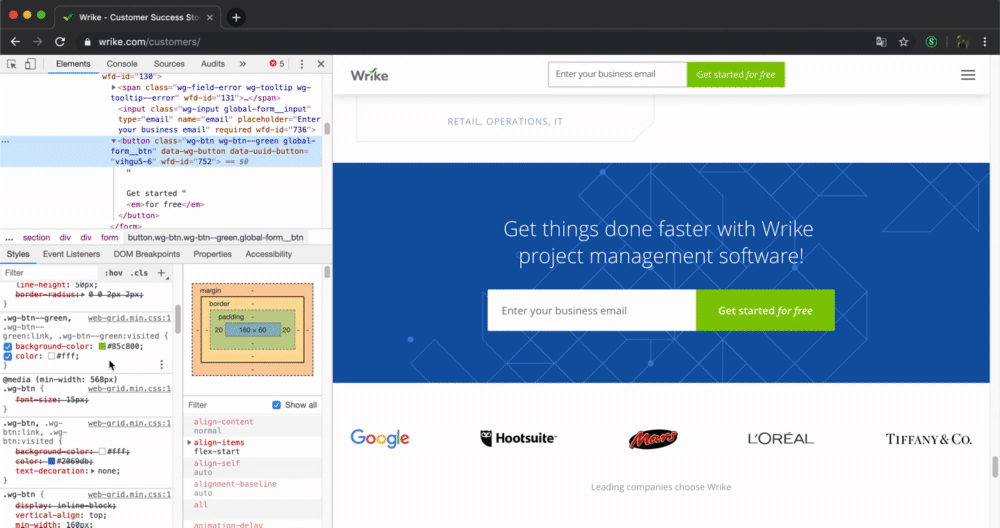Select the section breadcrumb
Viewport: 1000px width, 528px height.
(36, 237)
